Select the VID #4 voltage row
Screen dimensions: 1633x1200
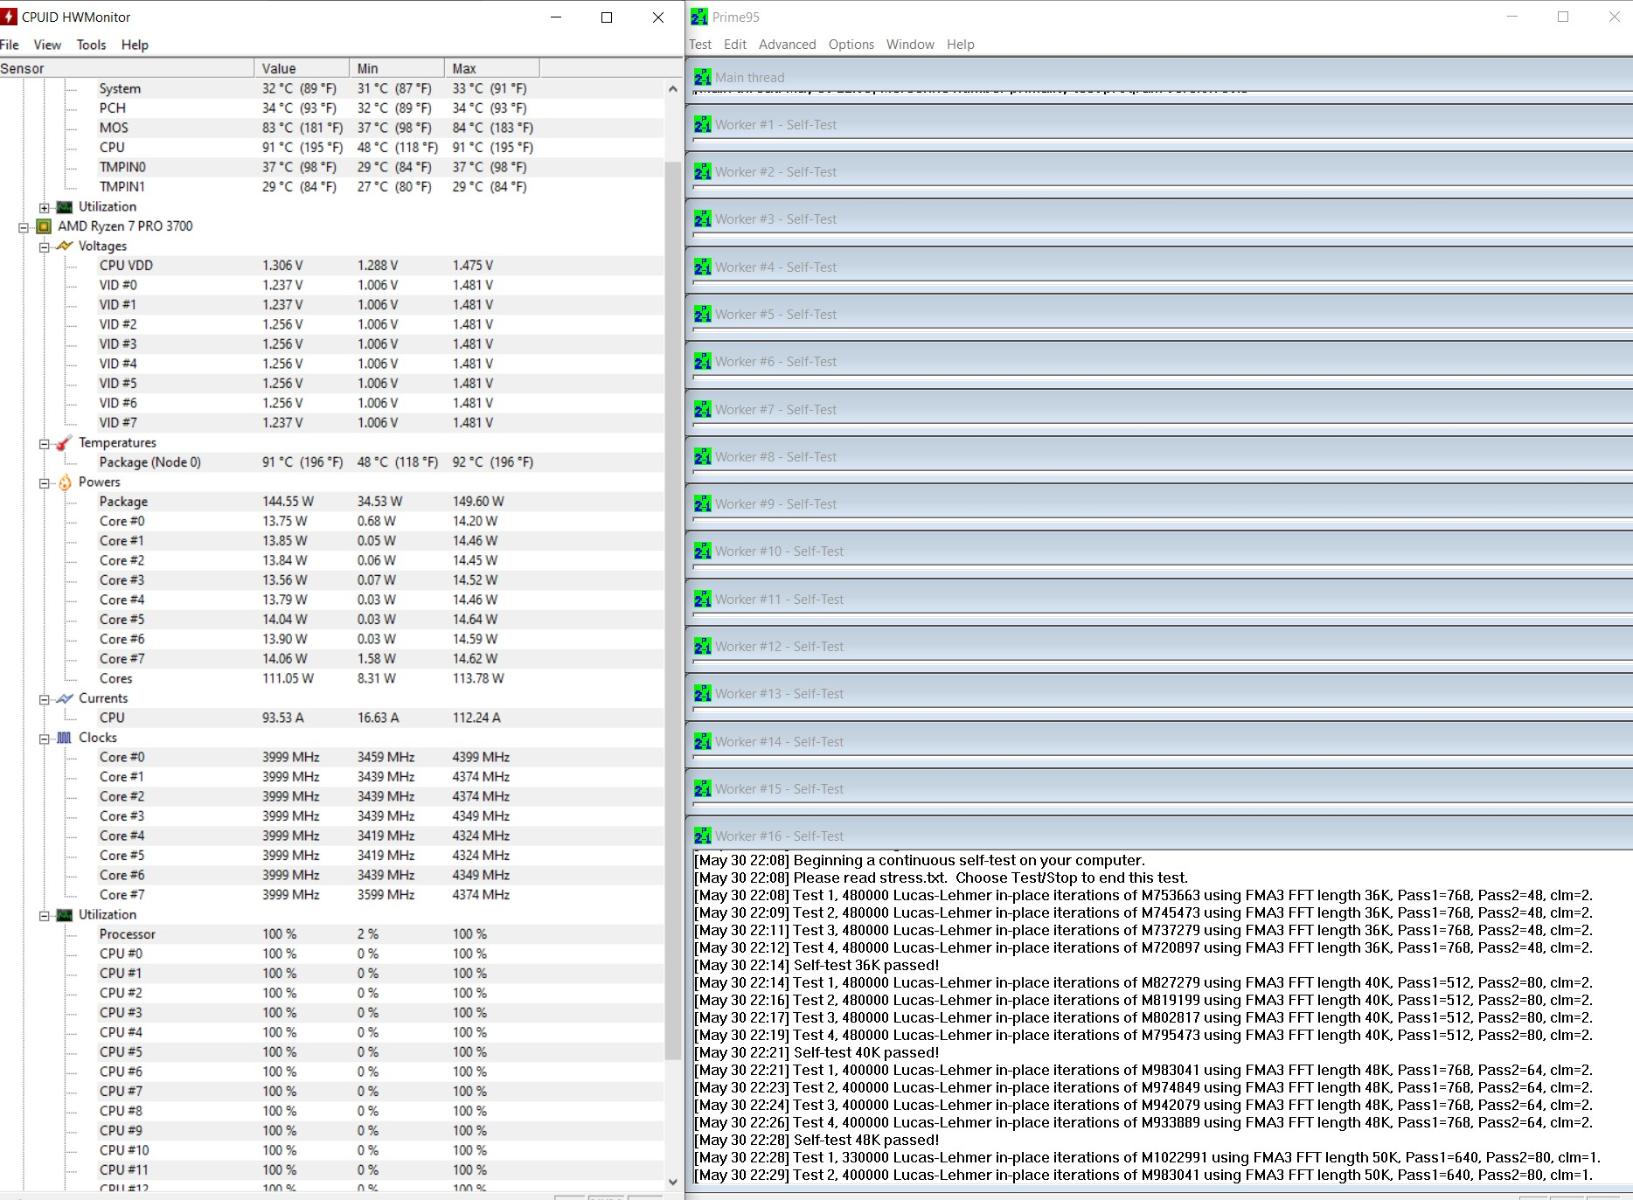[x=332, y=364]
